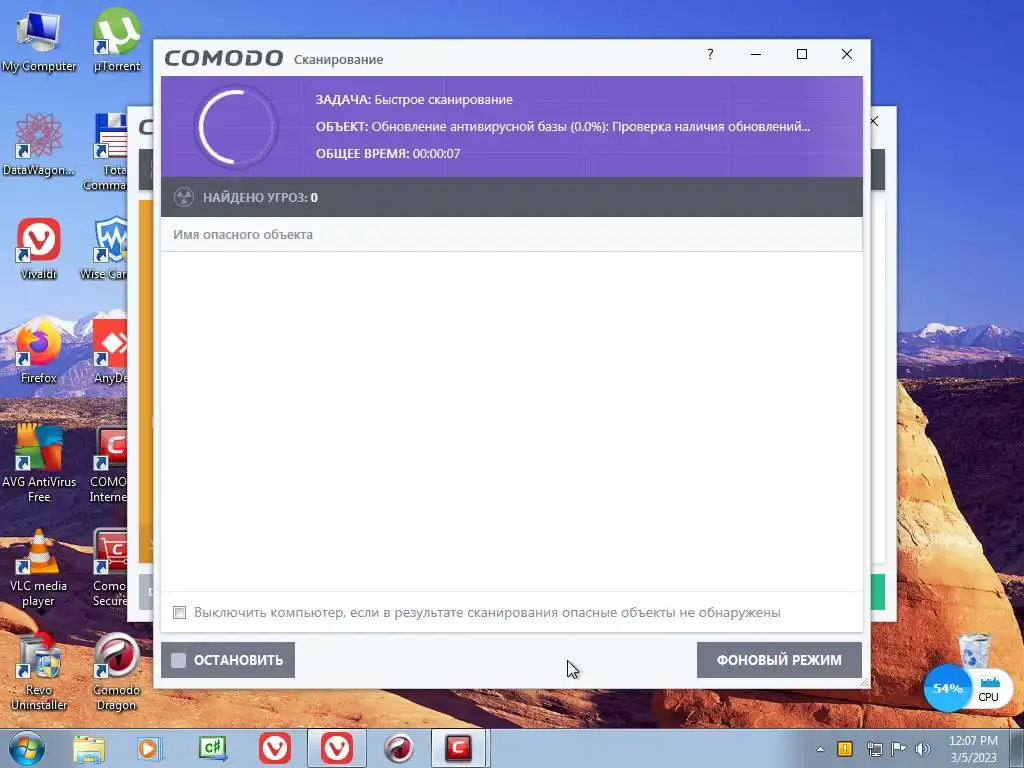The width and height of the screenshot is (1024, 768).
Task: Open Comodo Secure Shopping desktop icon
Action: pos(110,568)
